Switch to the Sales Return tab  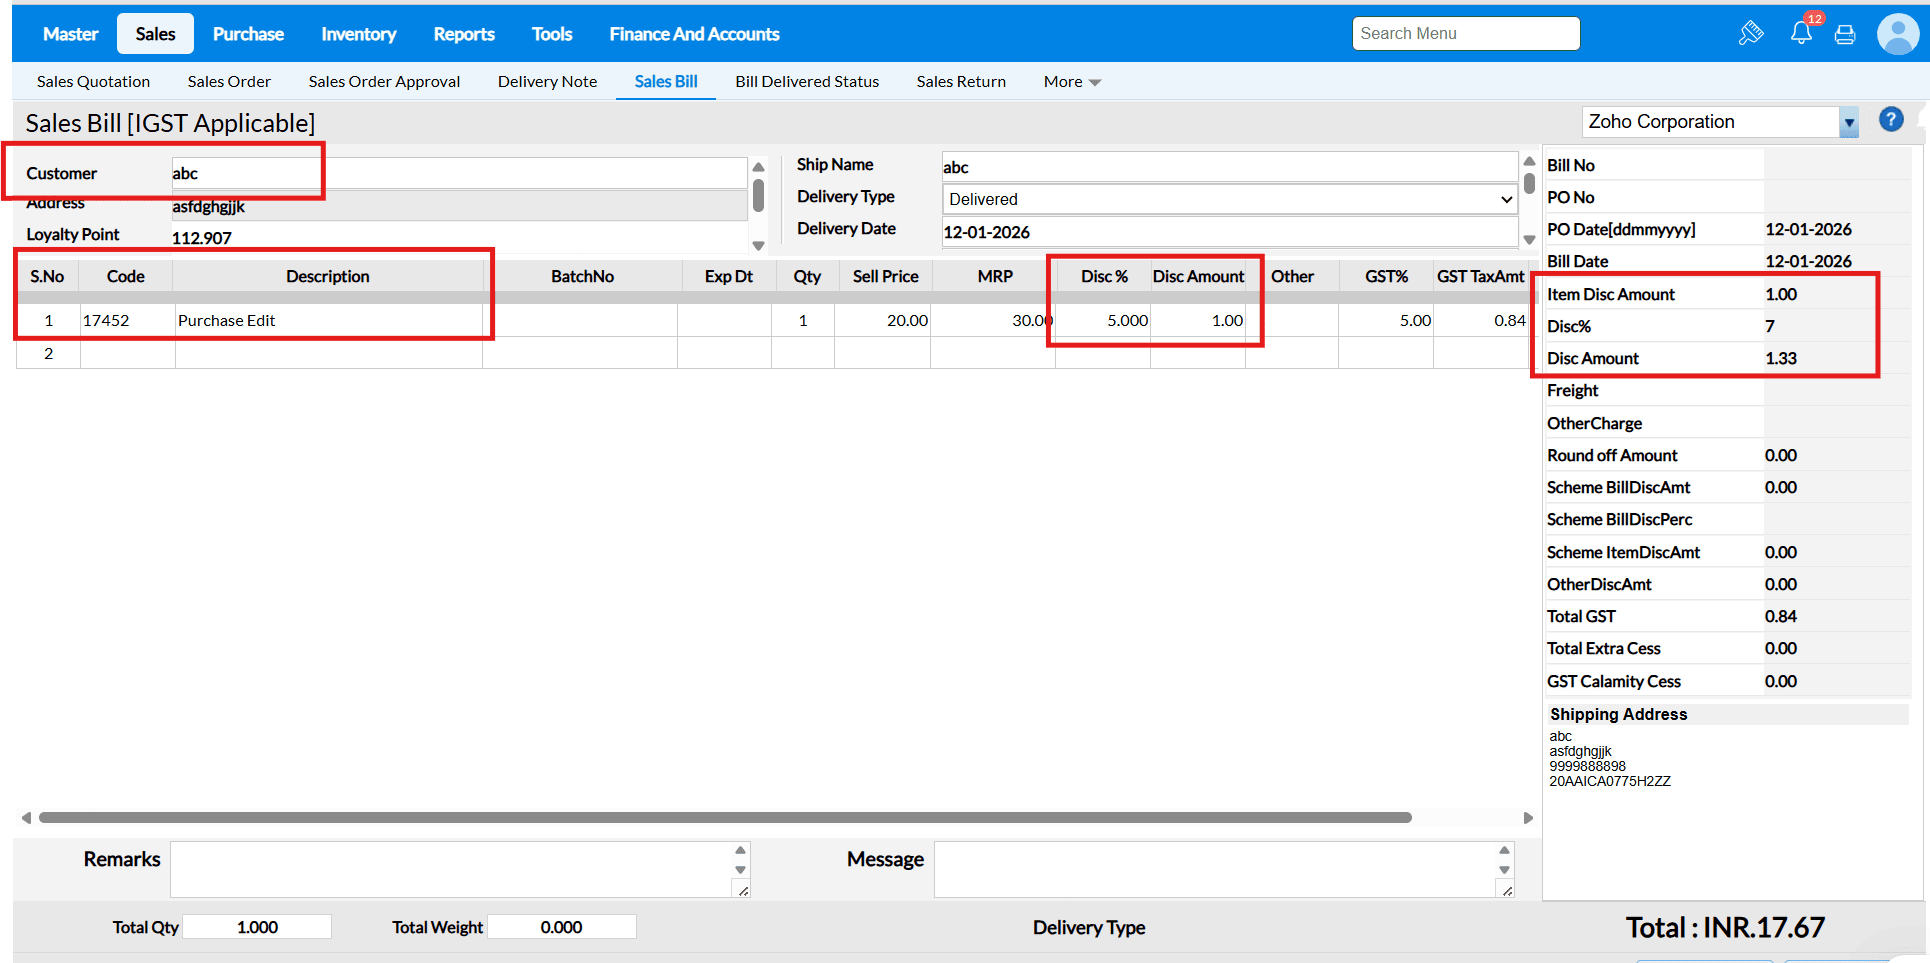(960, 82)
